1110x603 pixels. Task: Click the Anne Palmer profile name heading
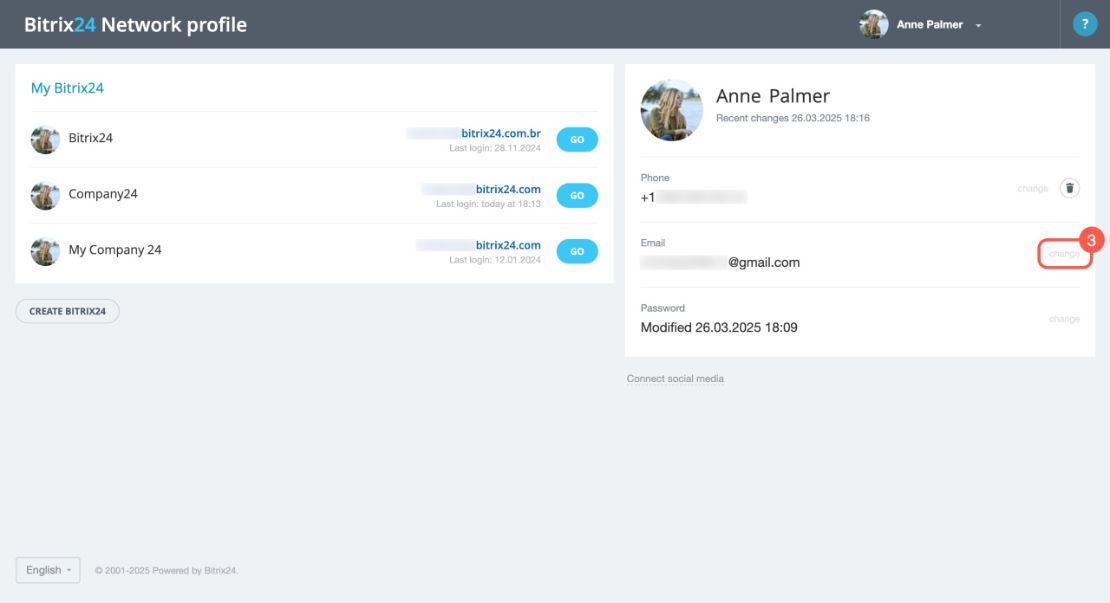772,96
